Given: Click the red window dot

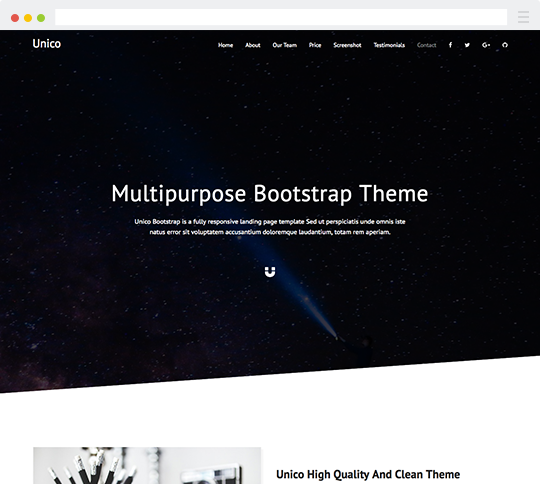Looking at the screenshot, I should [x=15, y=18].
